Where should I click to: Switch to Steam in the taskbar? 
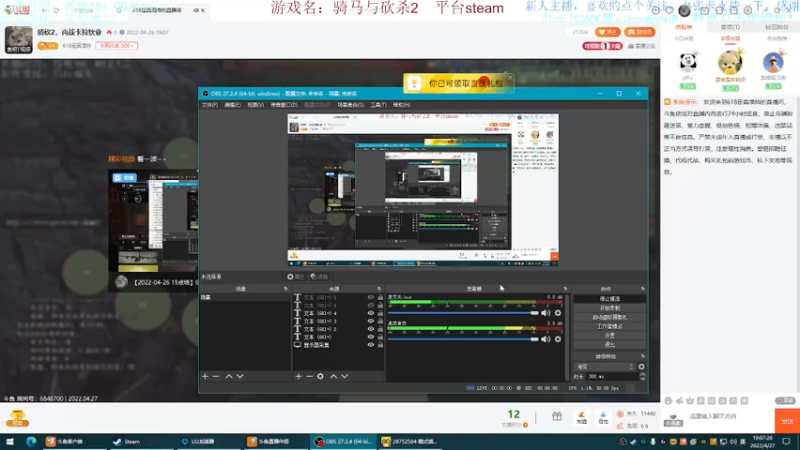(127, 441)
